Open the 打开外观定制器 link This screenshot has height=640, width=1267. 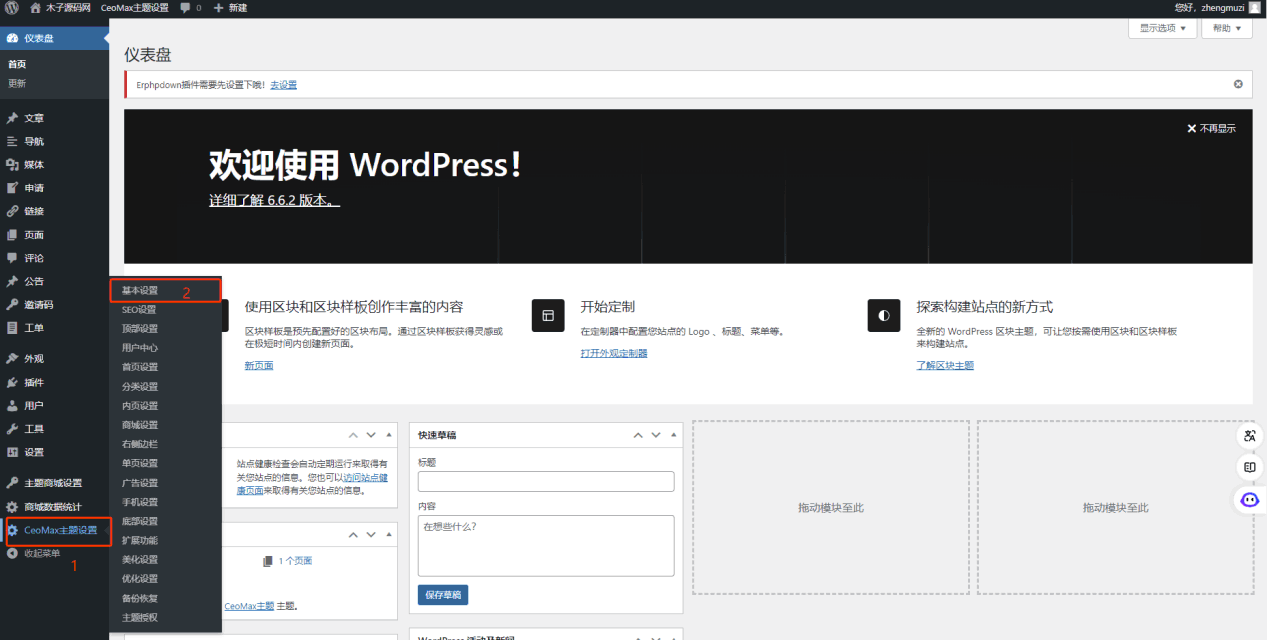point(614,353)
